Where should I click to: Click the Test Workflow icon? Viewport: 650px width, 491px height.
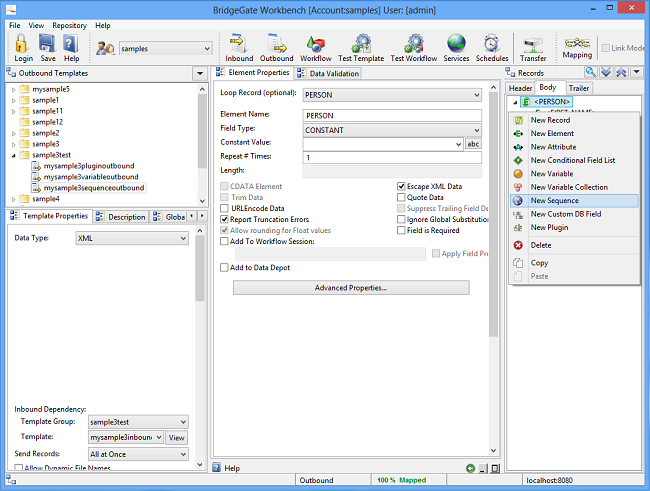[414, 43]
